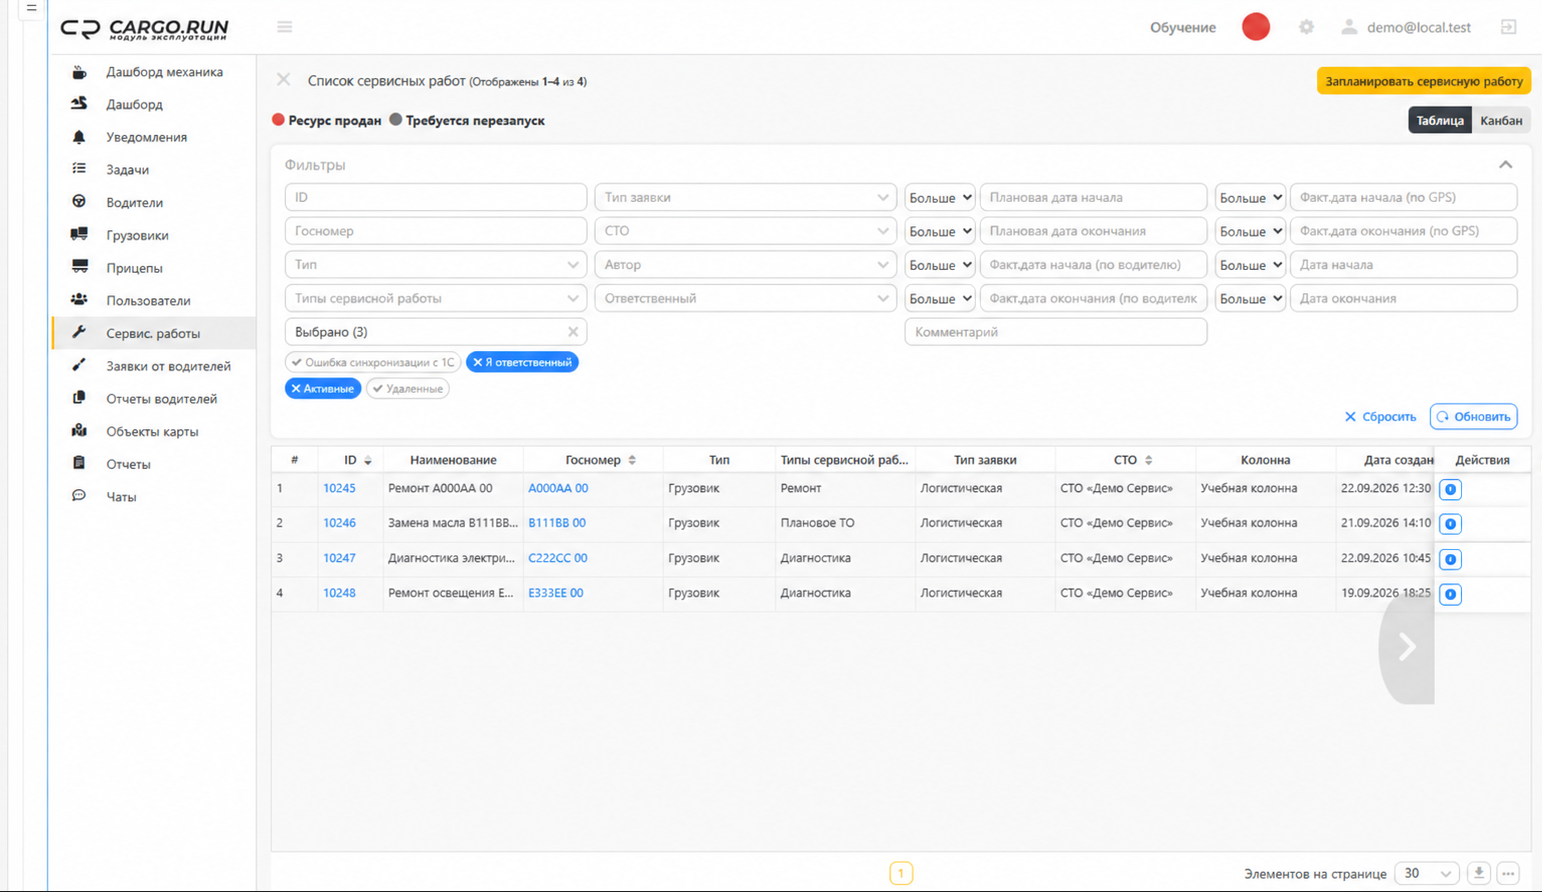Close the service works list with the X

(284, 80)
